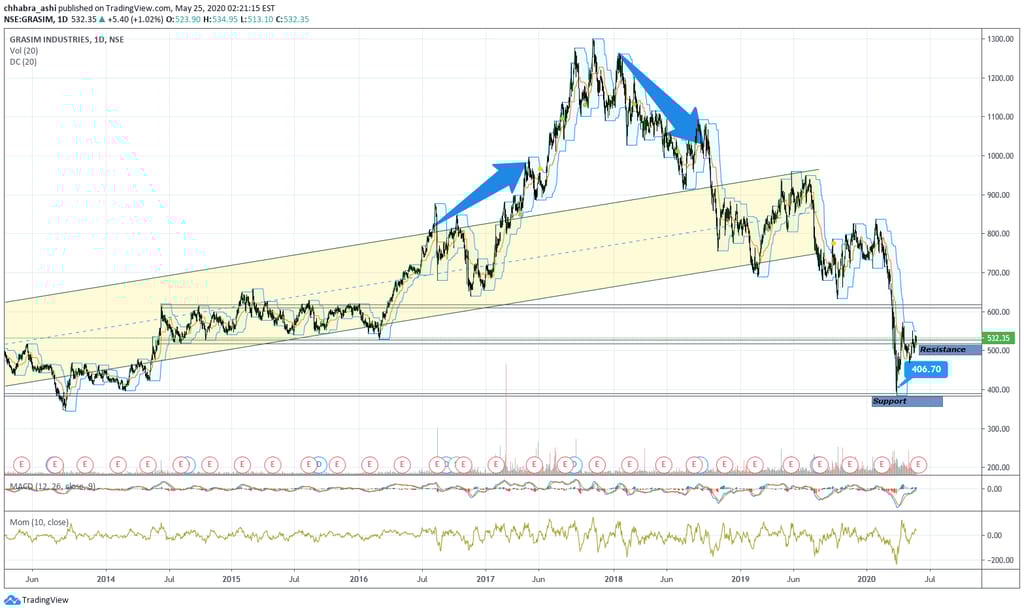Click the 1300.00 price axis label
The height and width of the screenshot is (612, 1024).
[1000, 39]
